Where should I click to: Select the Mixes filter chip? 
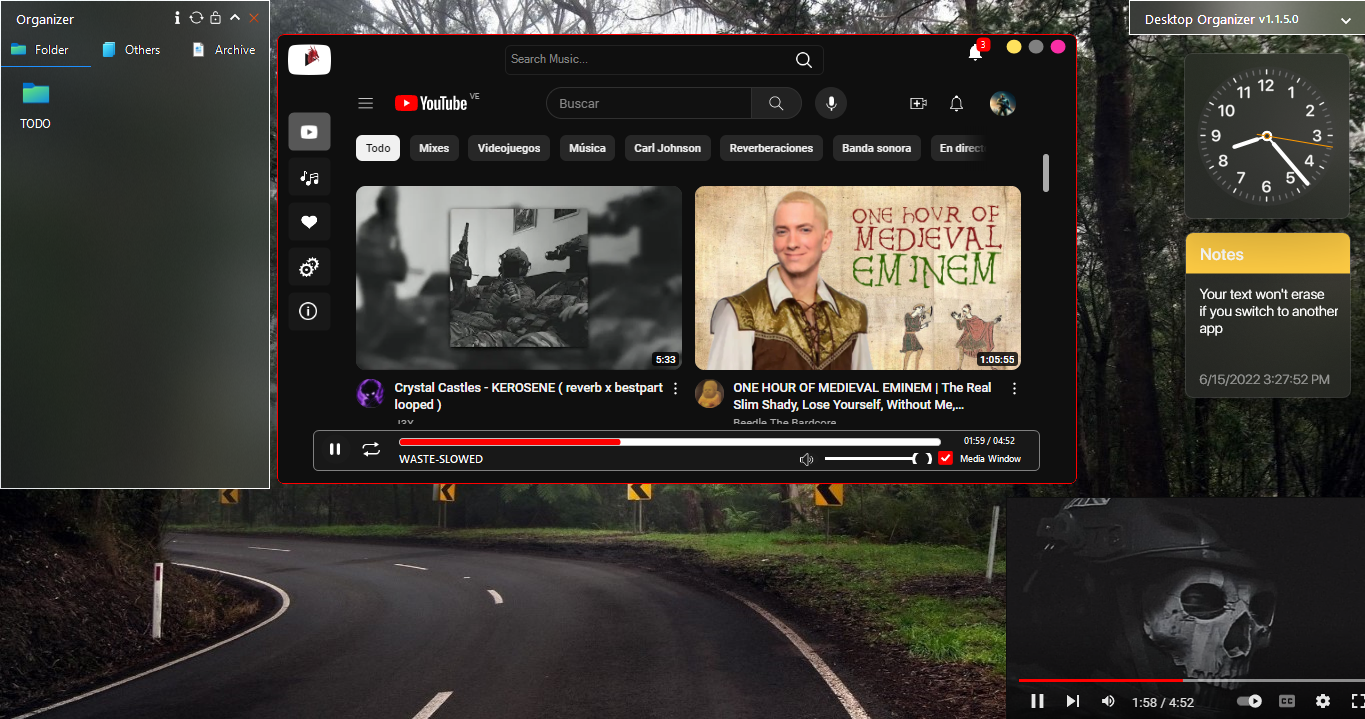pyautogui.click(x=434, y=148)
